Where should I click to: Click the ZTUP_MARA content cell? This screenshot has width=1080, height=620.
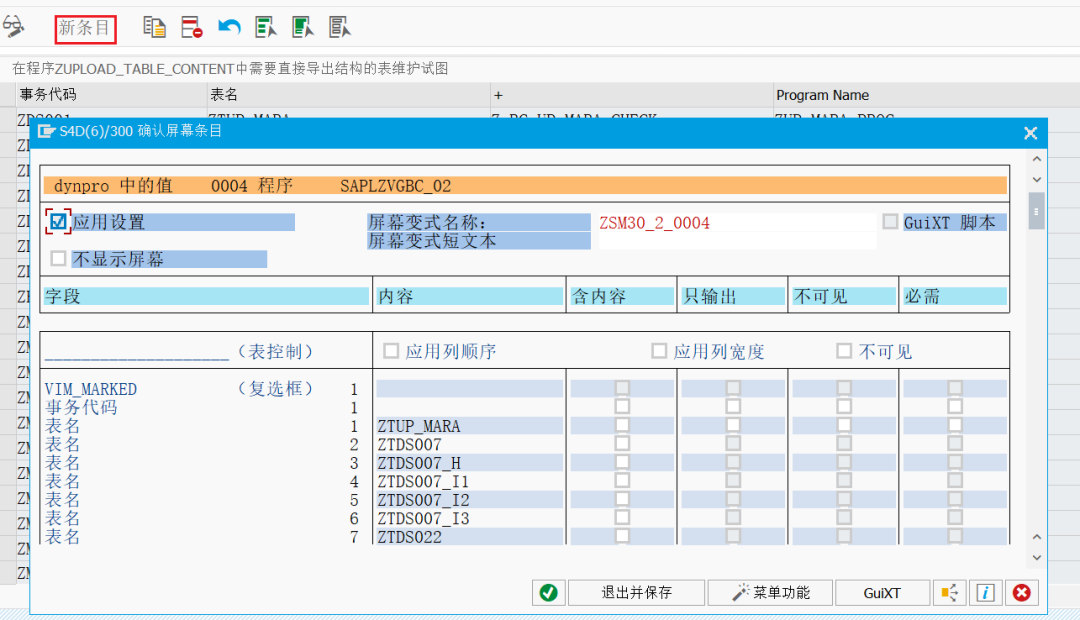point(469,426)
